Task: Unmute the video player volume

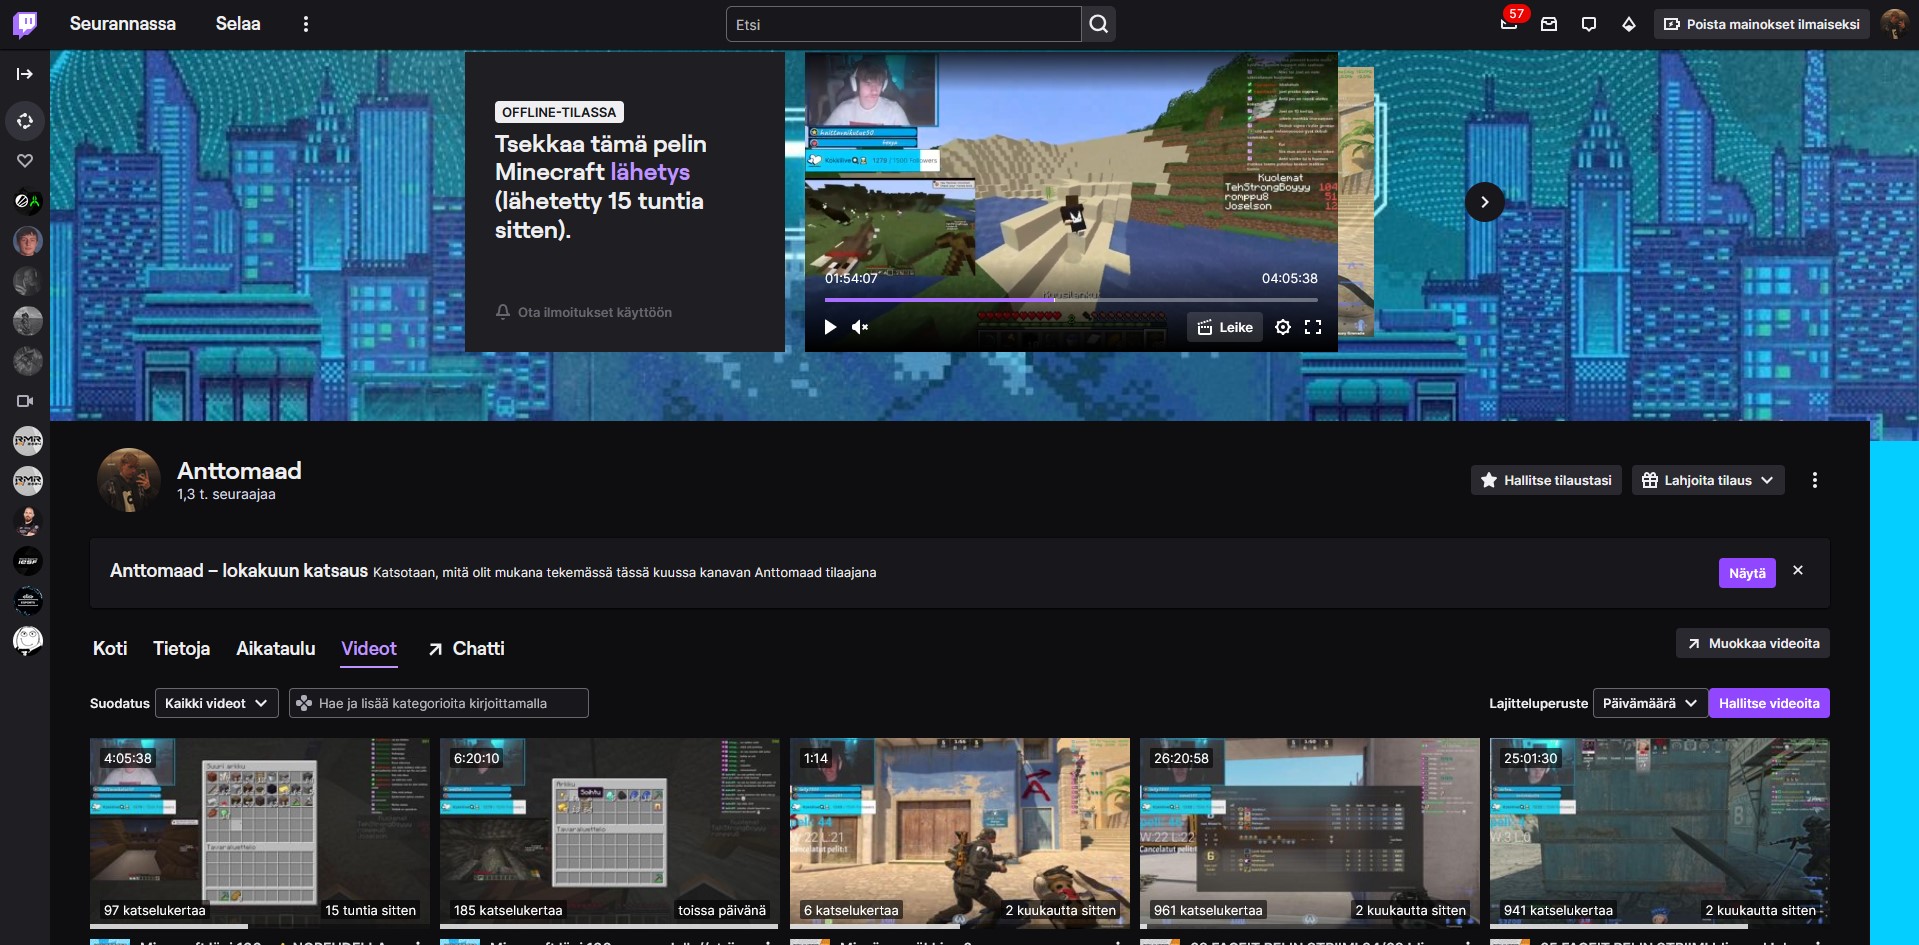Action: [x=860, y=327]
